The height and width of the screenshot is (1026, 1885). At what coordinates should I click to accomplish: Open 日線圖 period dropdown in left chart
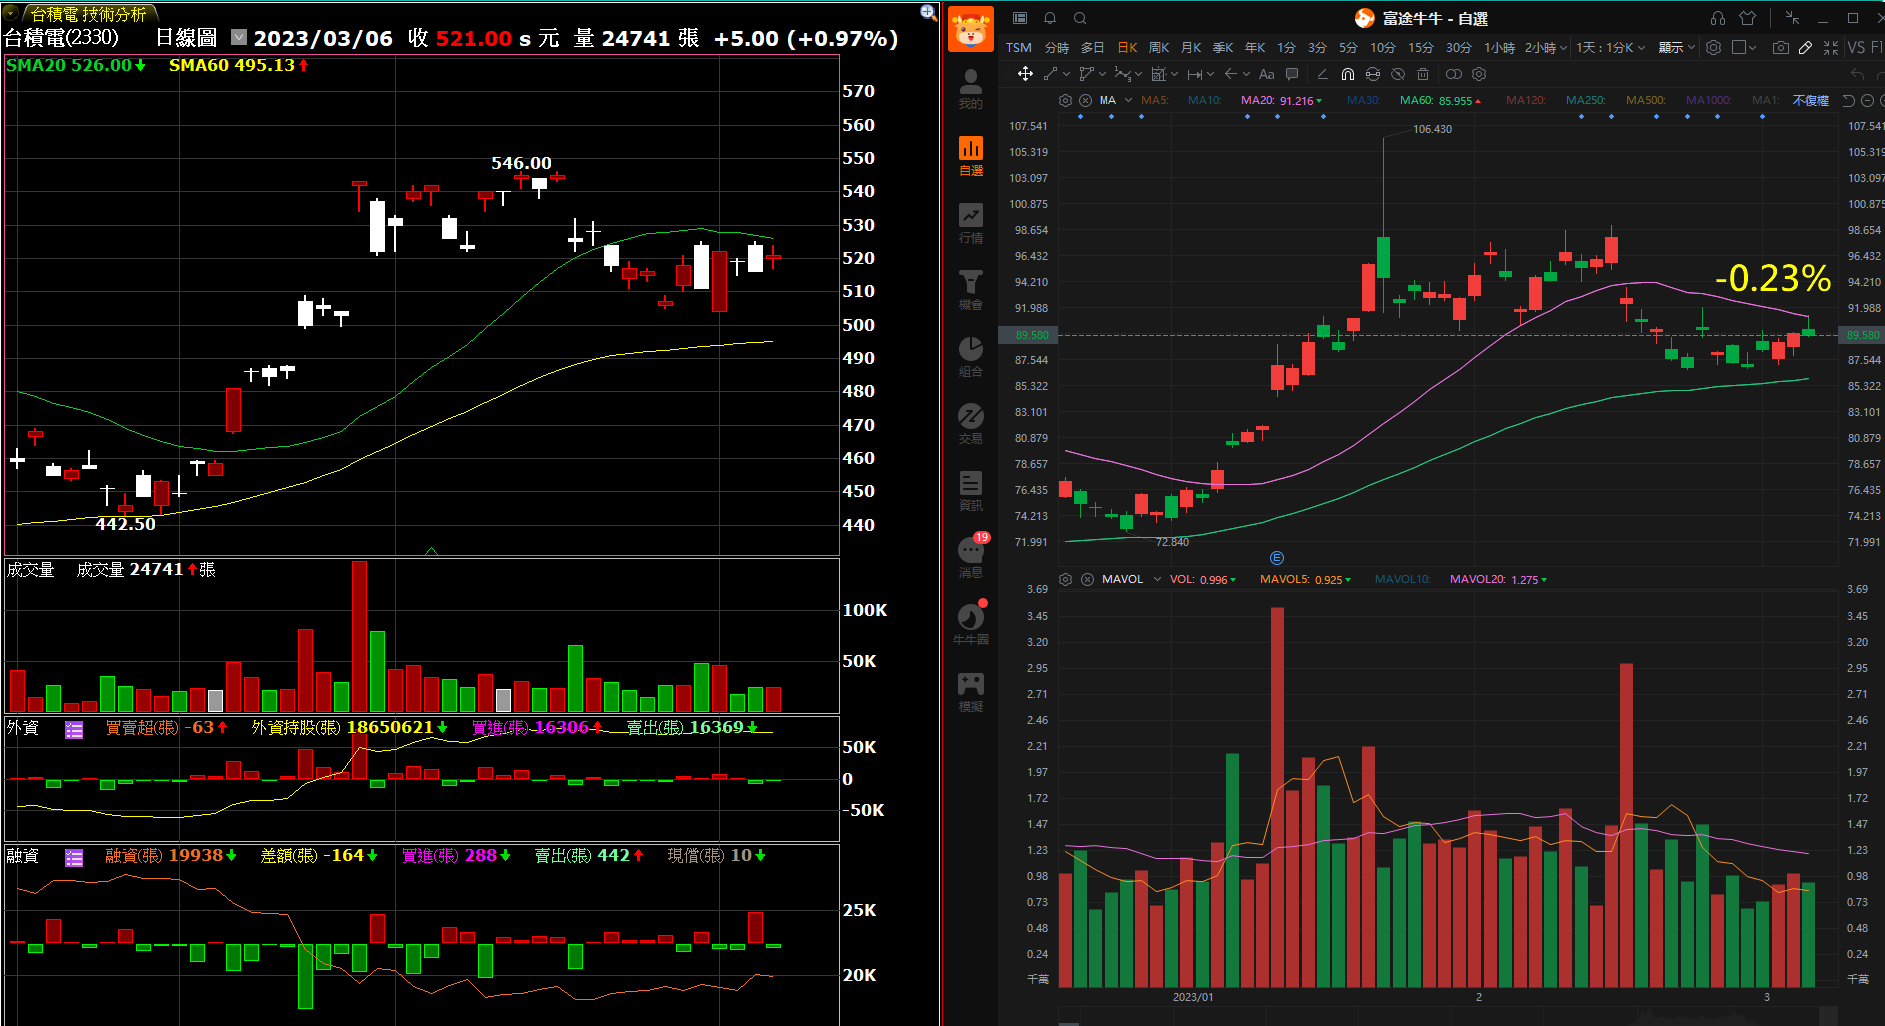[238, 37]
